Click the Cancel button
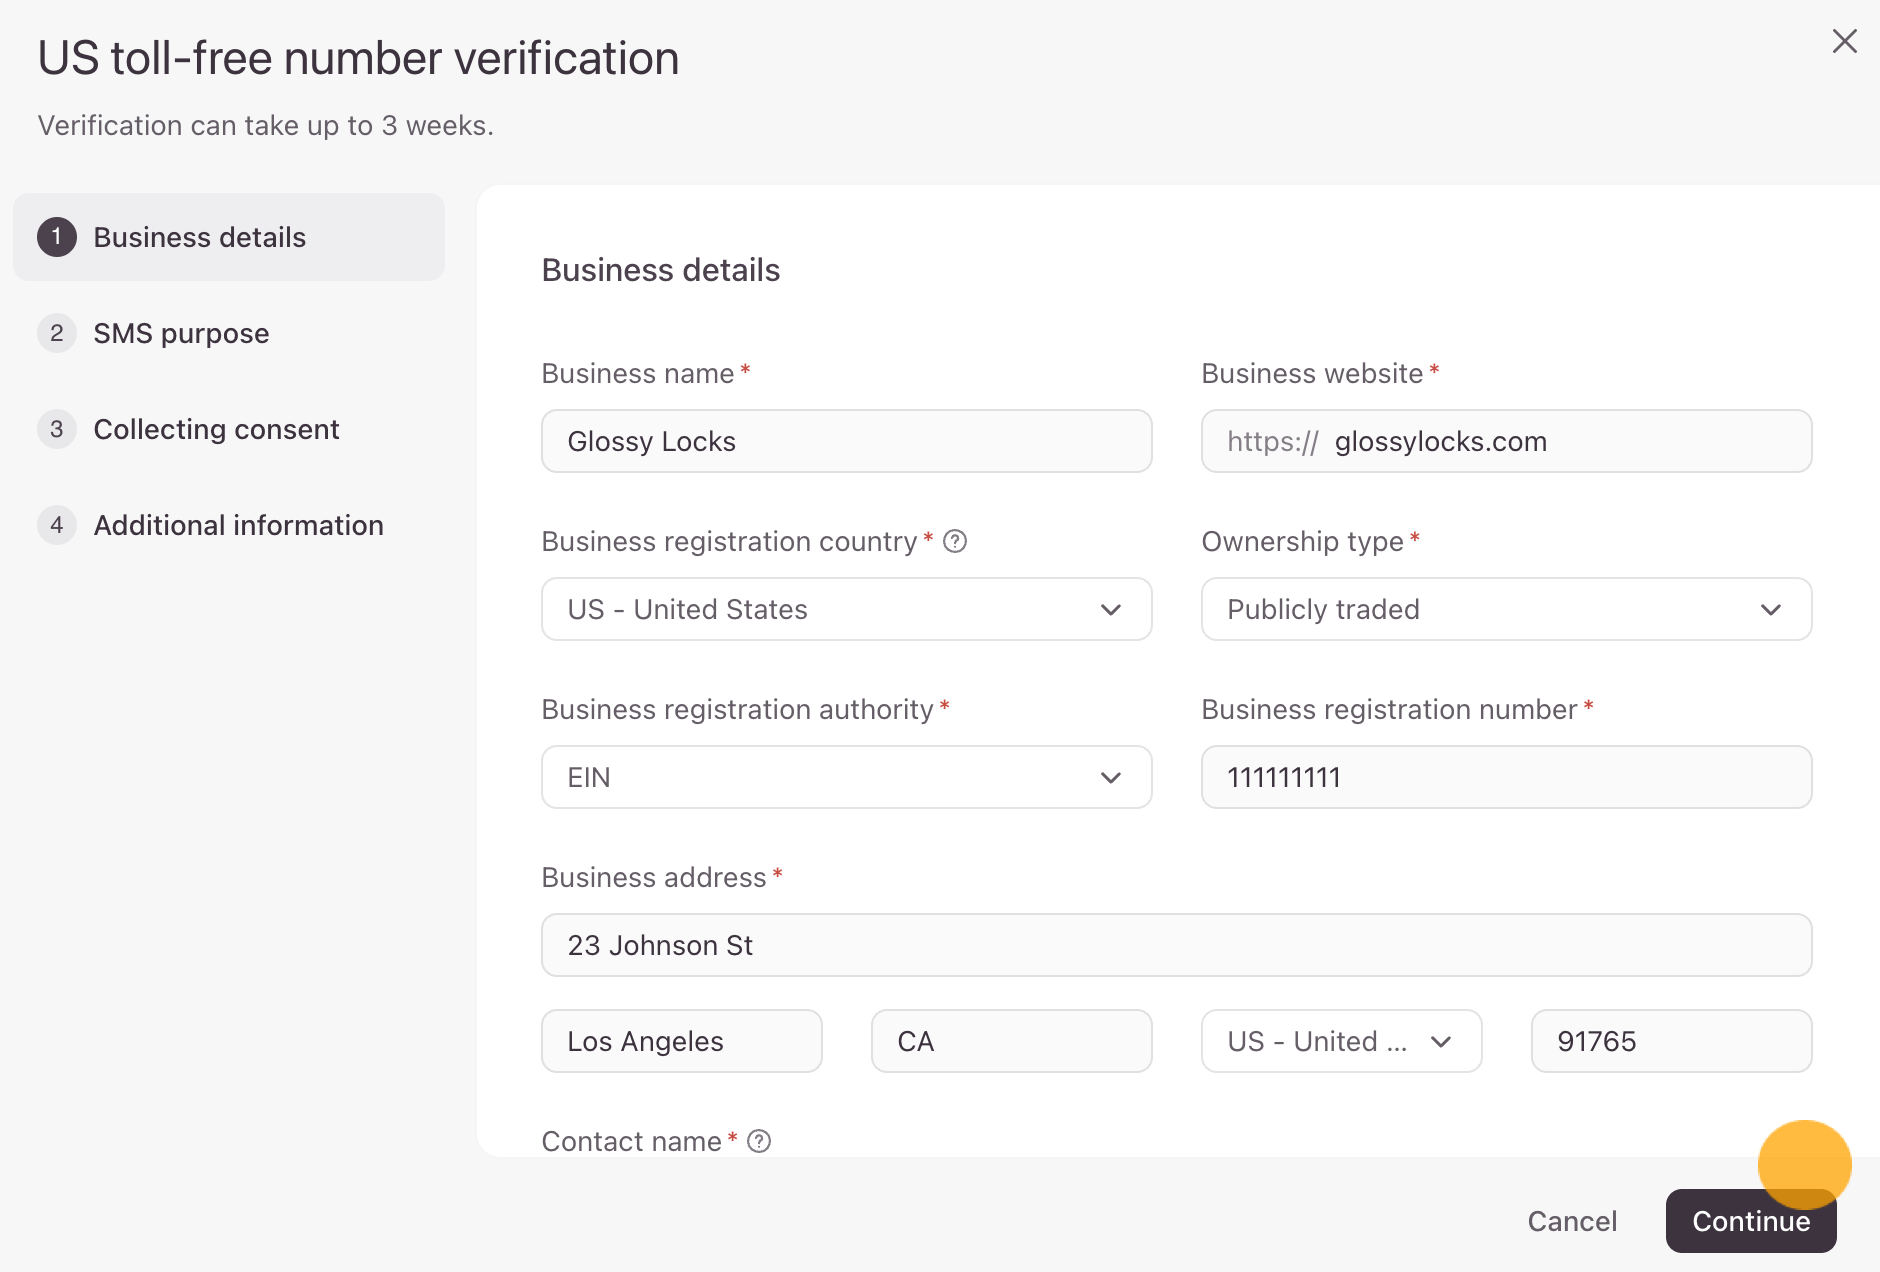 pos(1572,1221)
